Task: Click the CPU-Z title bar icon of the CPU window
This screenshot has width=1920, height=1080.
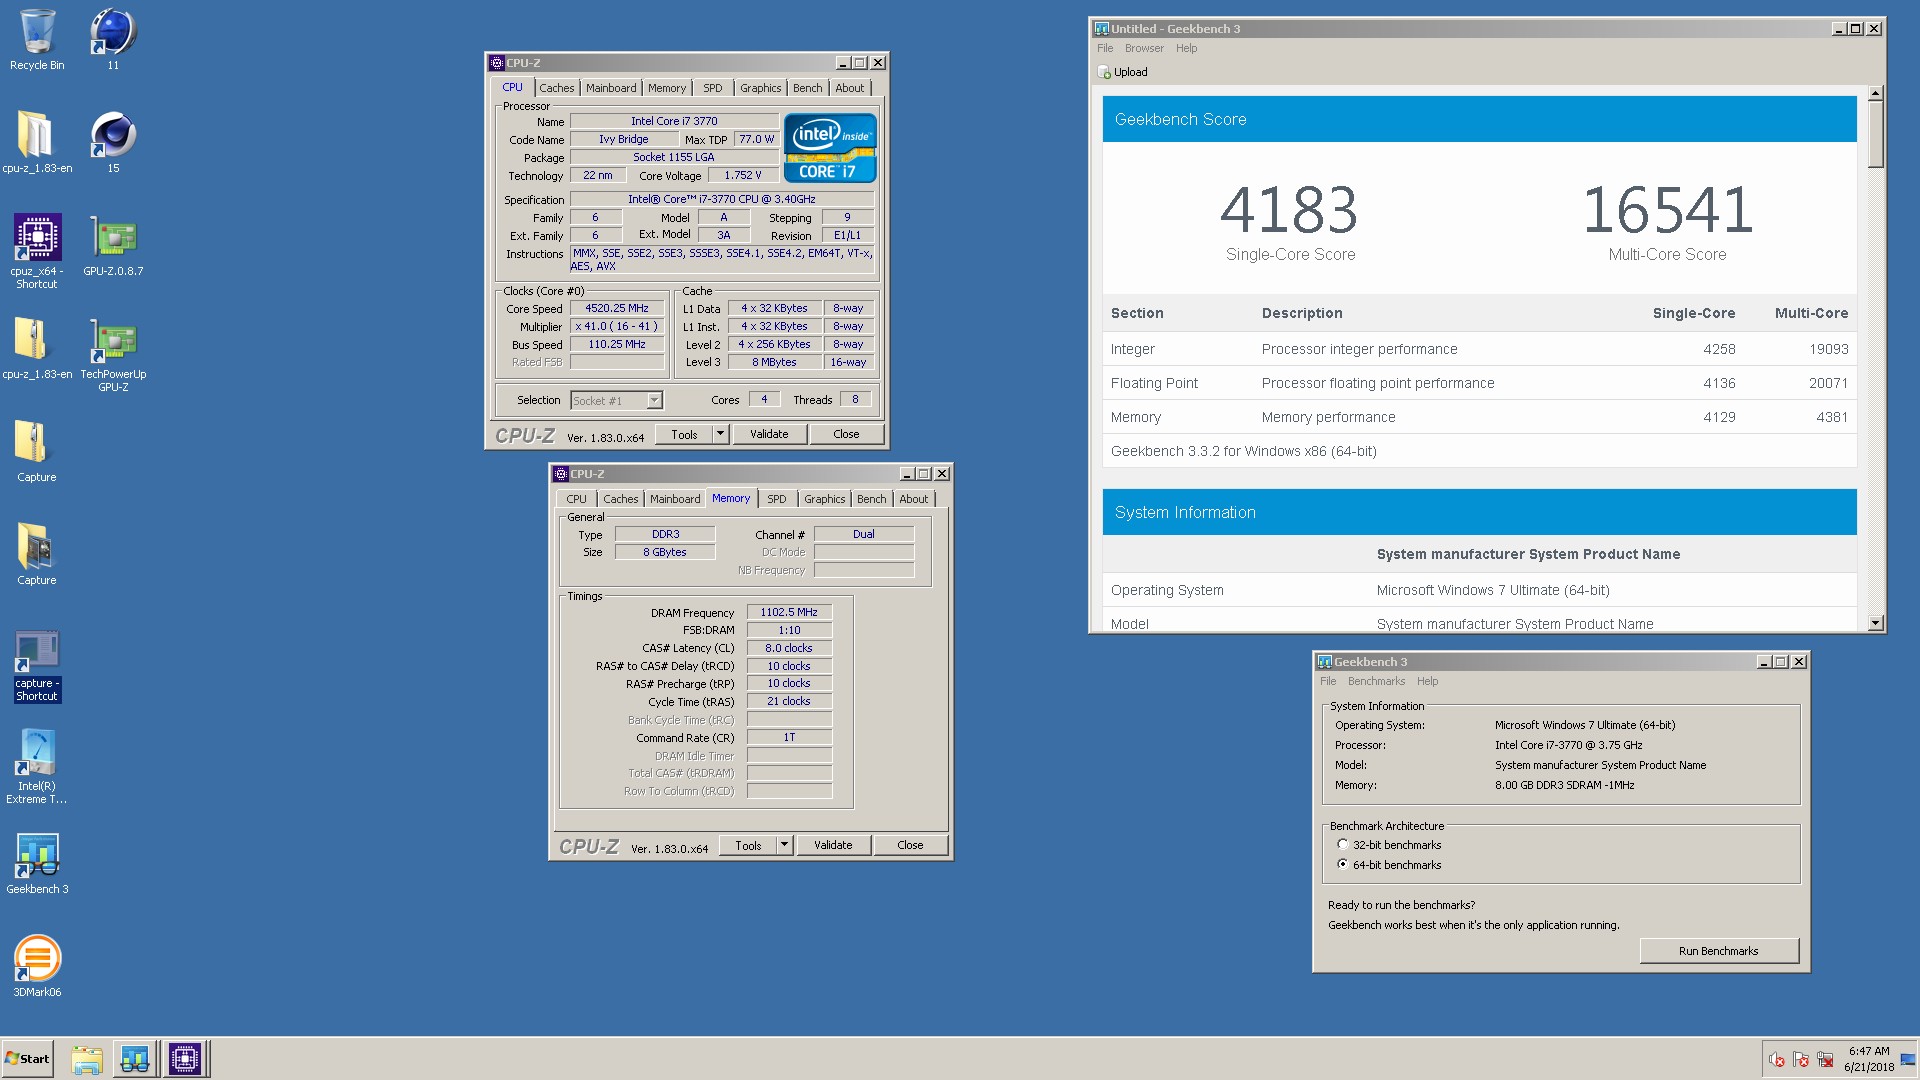Action: (497, 62)
